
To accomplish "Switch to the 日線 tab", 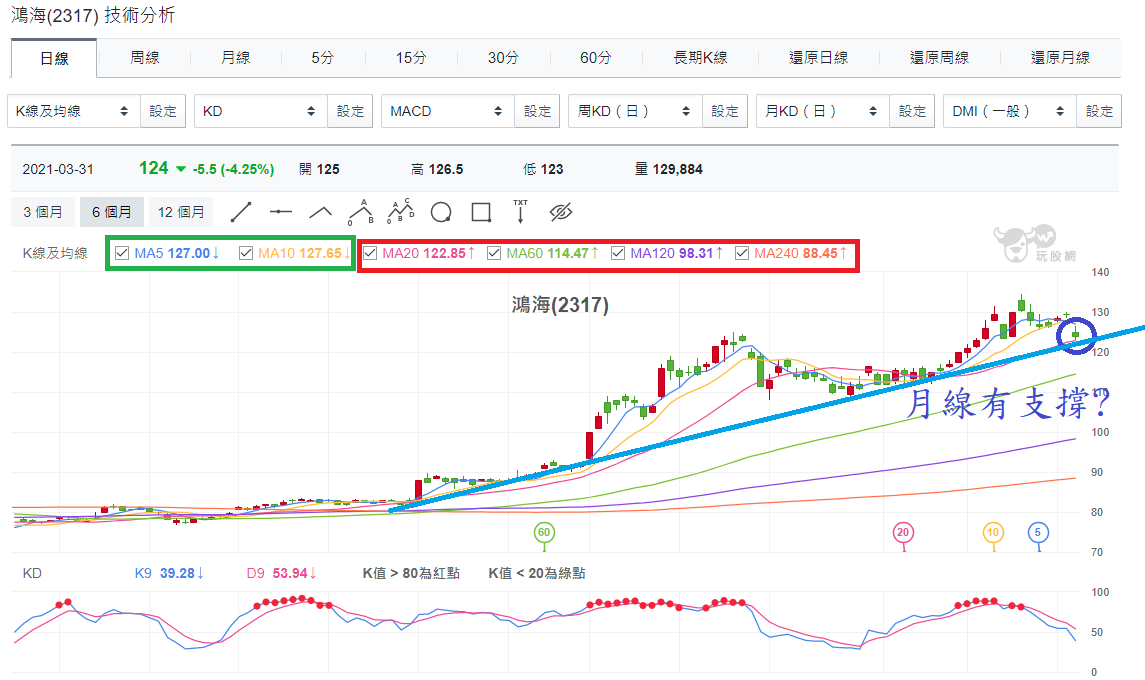I will [54, 58].
